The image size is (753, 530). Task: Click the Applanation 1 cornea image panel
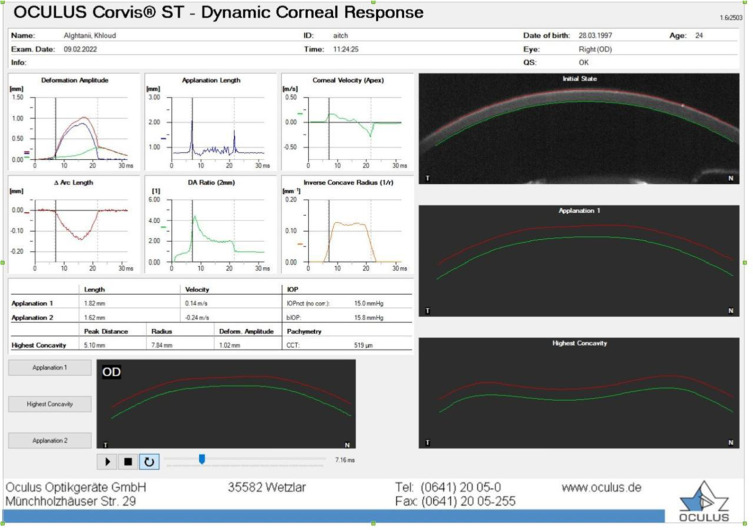[x=579, y=261]
